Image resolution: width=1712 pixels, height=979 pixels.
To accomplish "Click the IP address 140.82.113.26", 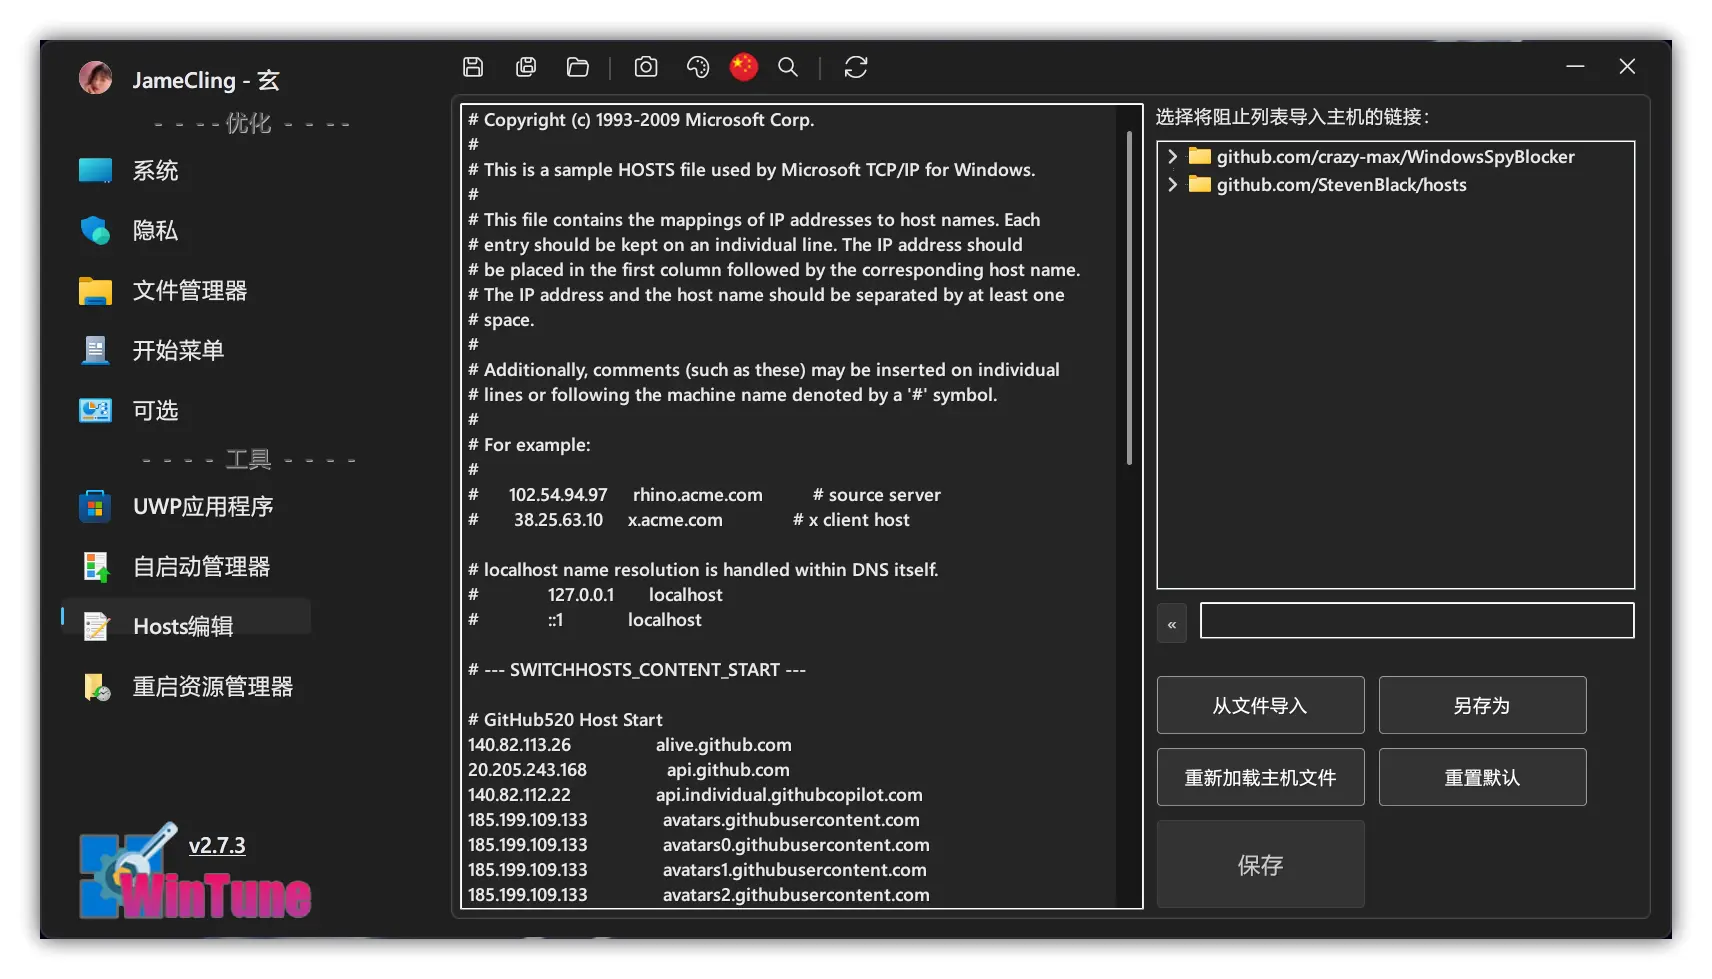I will 519,744.
